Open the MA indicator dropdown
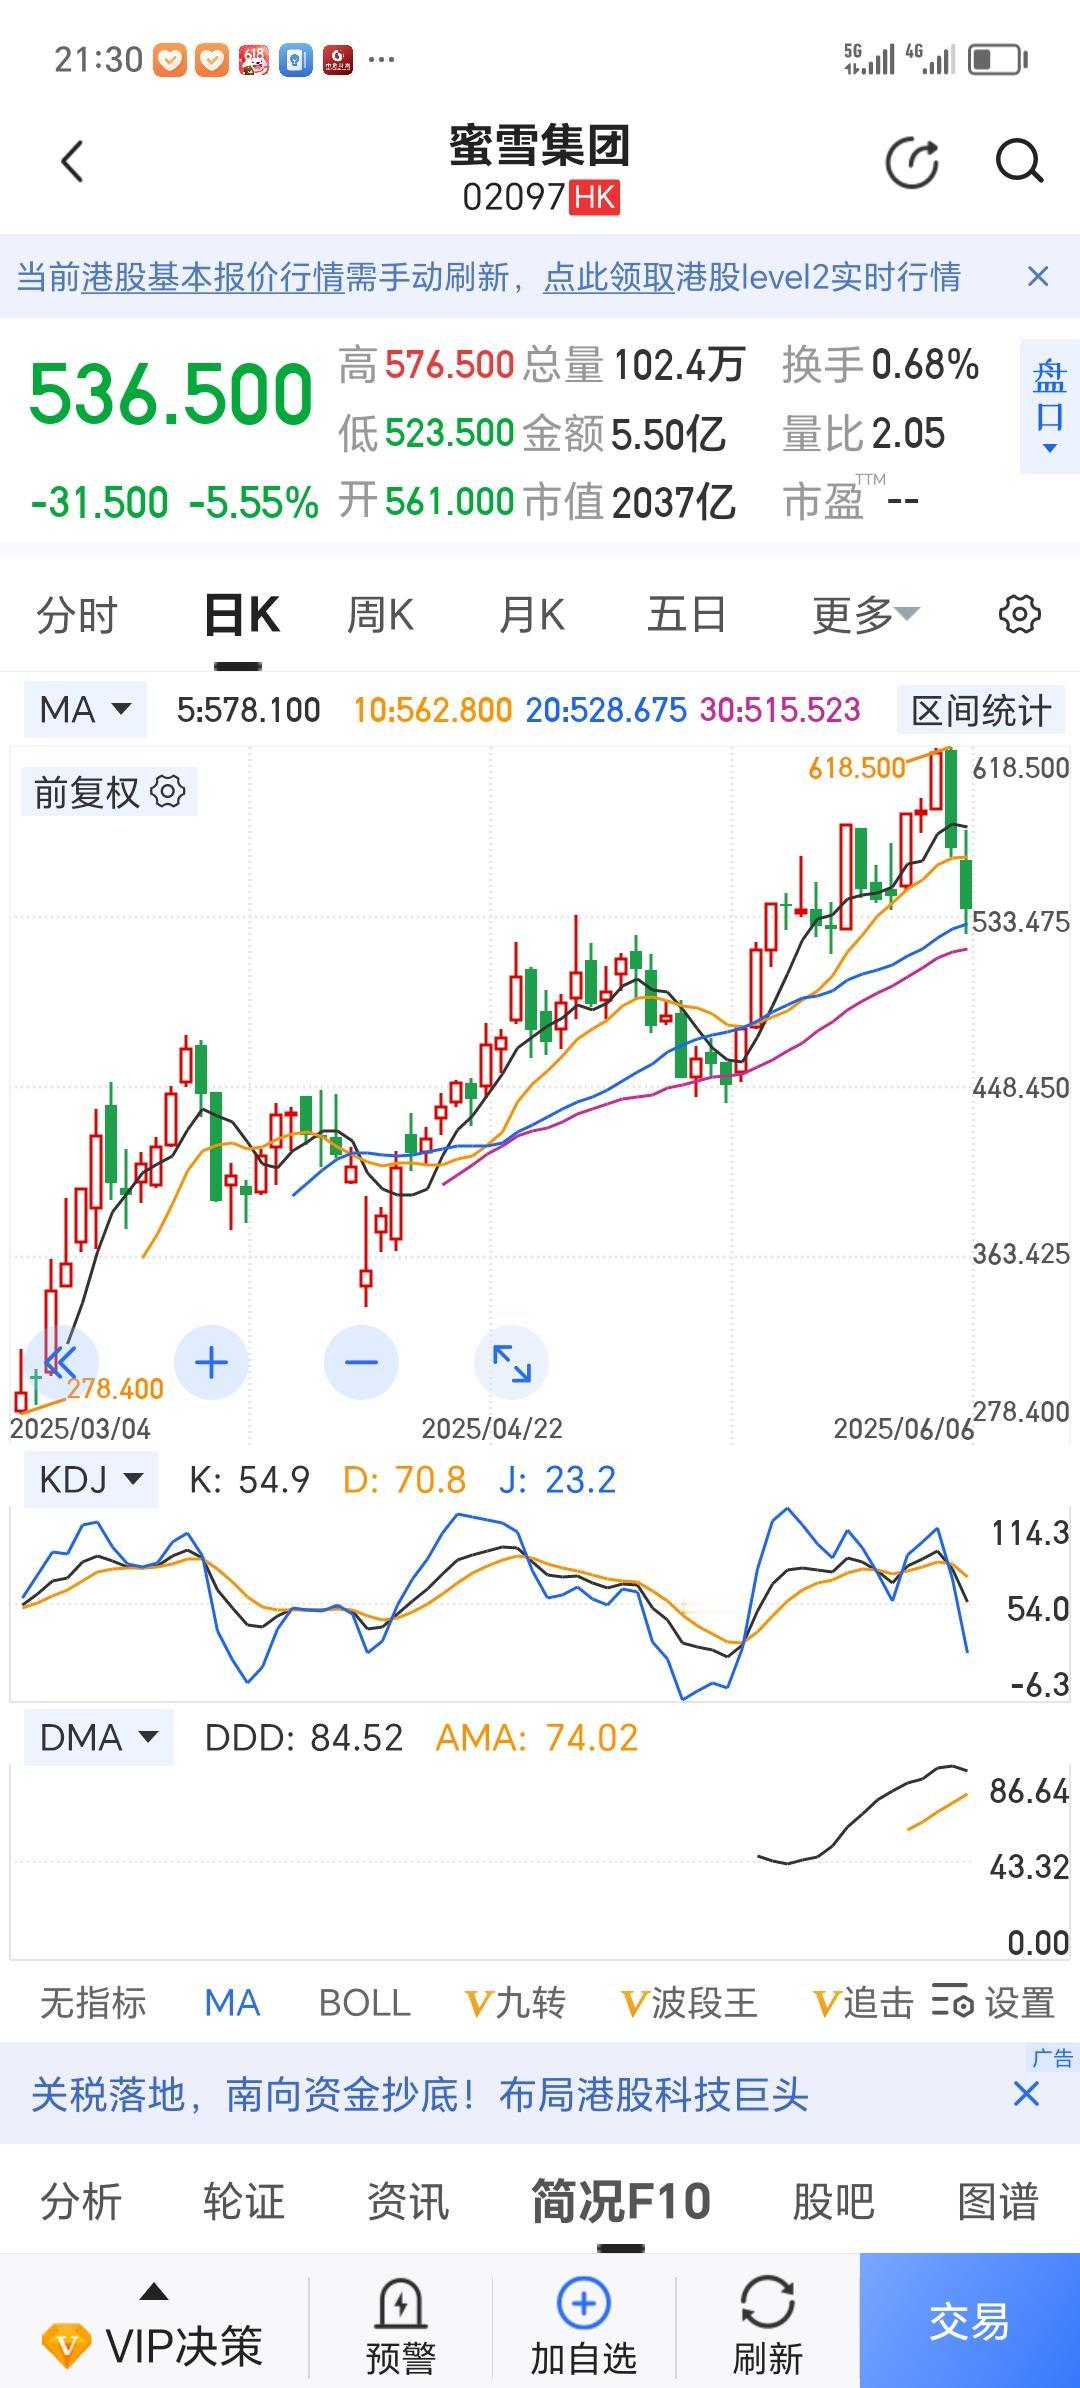 click(85, 710)
